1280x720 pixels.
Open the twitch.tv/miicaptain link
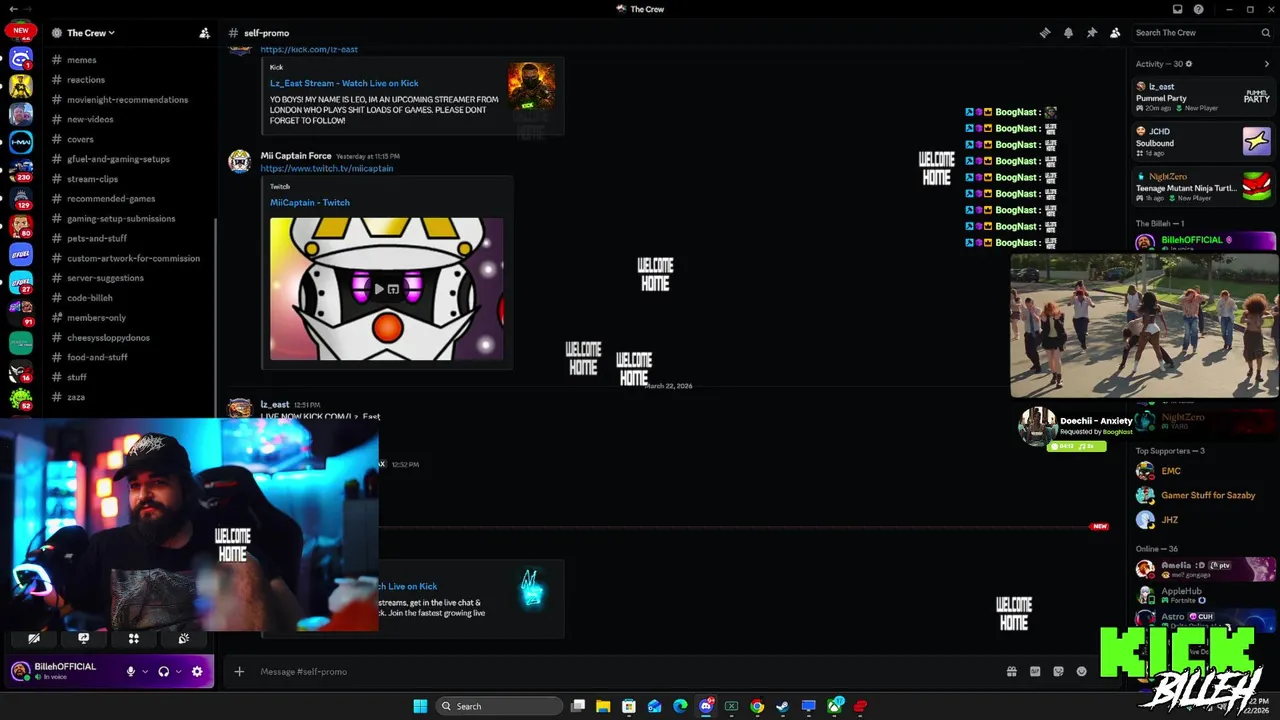[x=327, y=168]
